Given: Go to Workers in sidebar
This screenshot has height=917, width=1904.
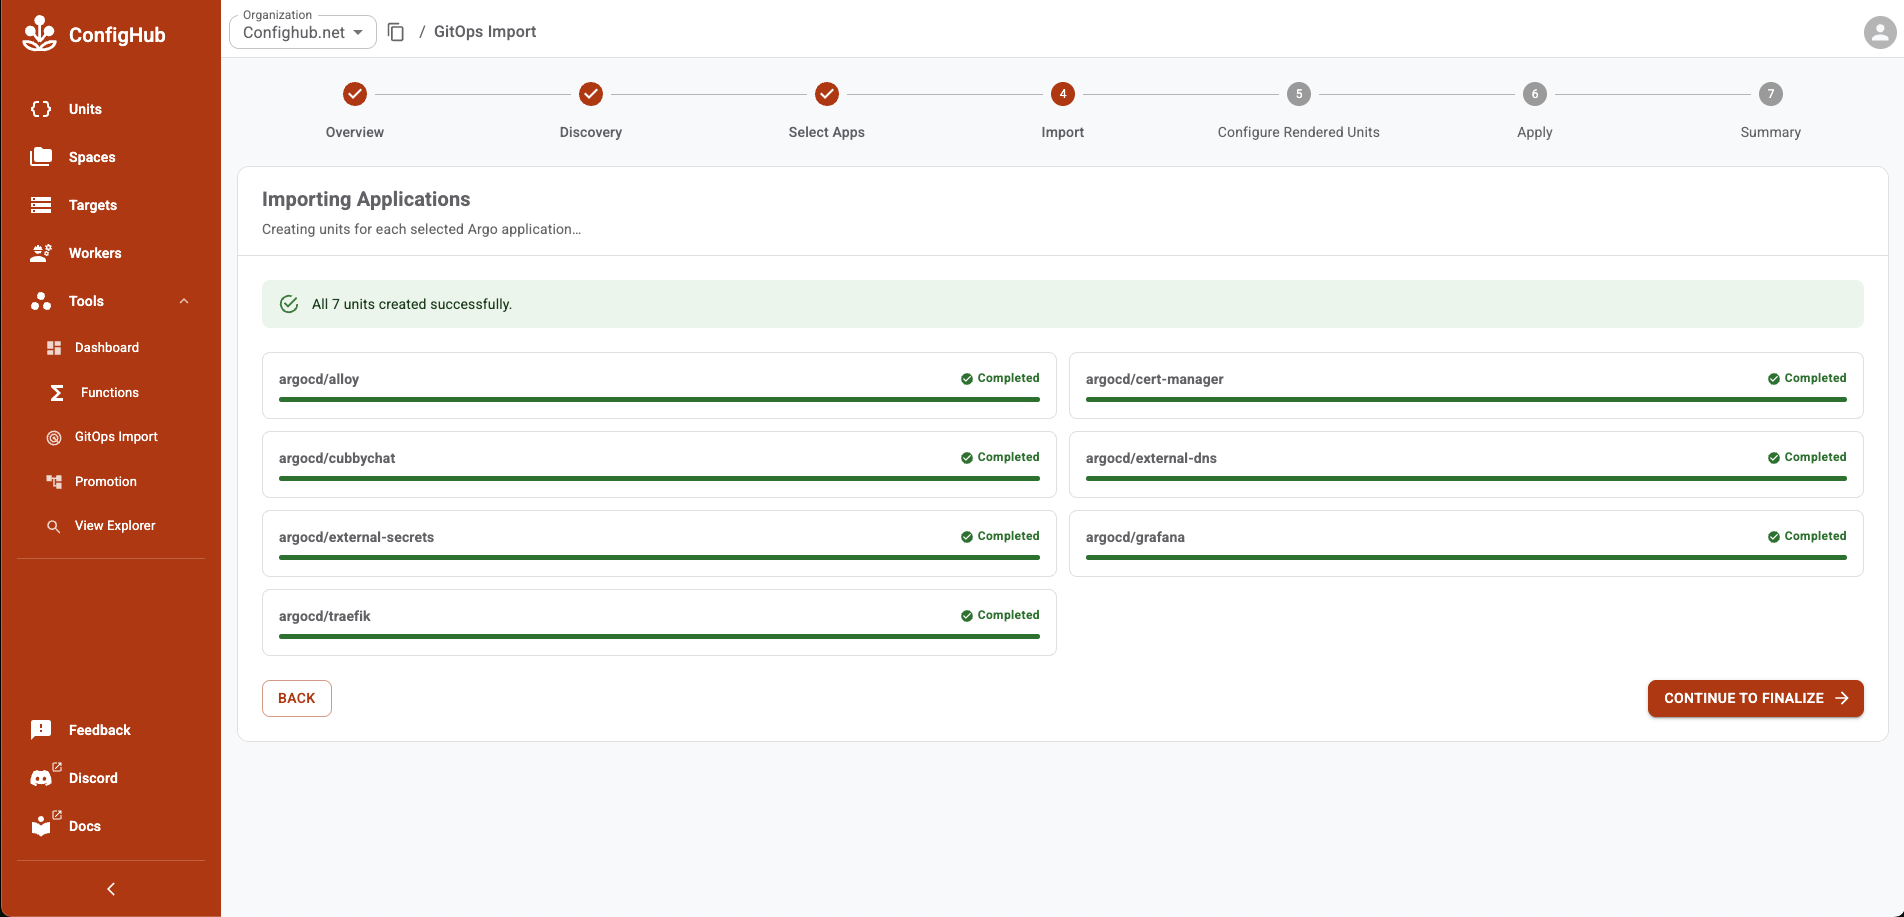Looking at the screenshot, I should [x=95, y=253].
